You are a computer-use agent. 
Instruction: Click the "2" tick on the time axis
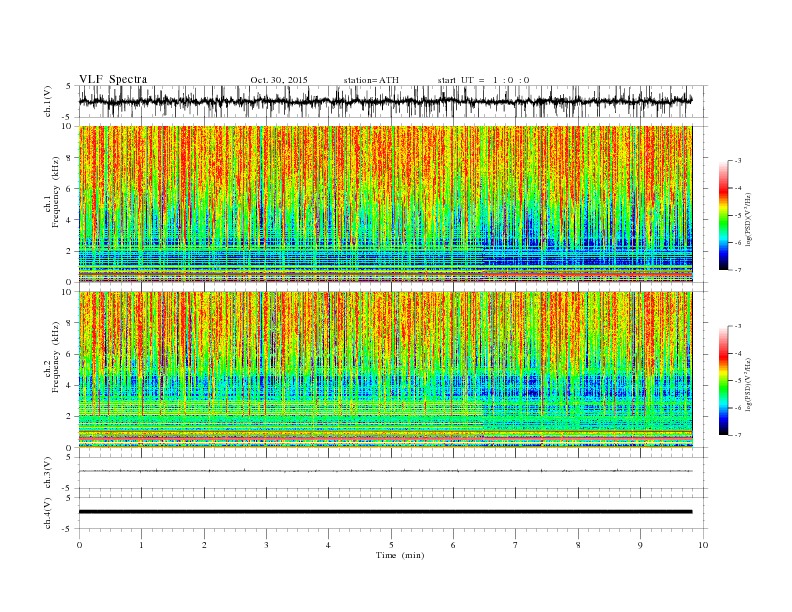point(204,545)
